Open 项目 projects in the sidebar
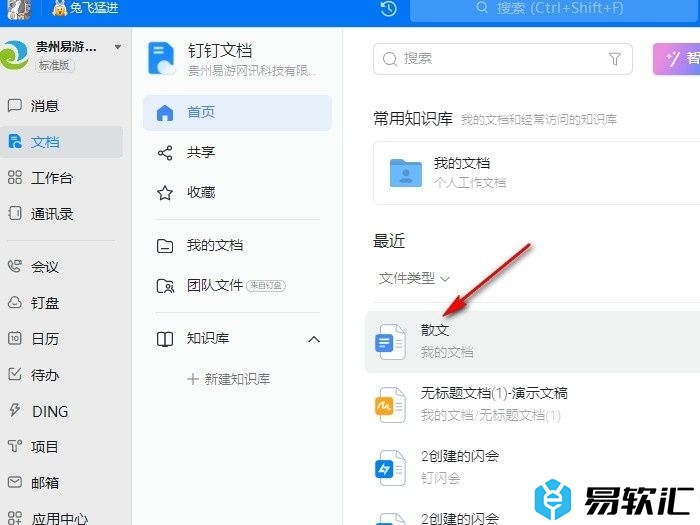 point(45,446)
